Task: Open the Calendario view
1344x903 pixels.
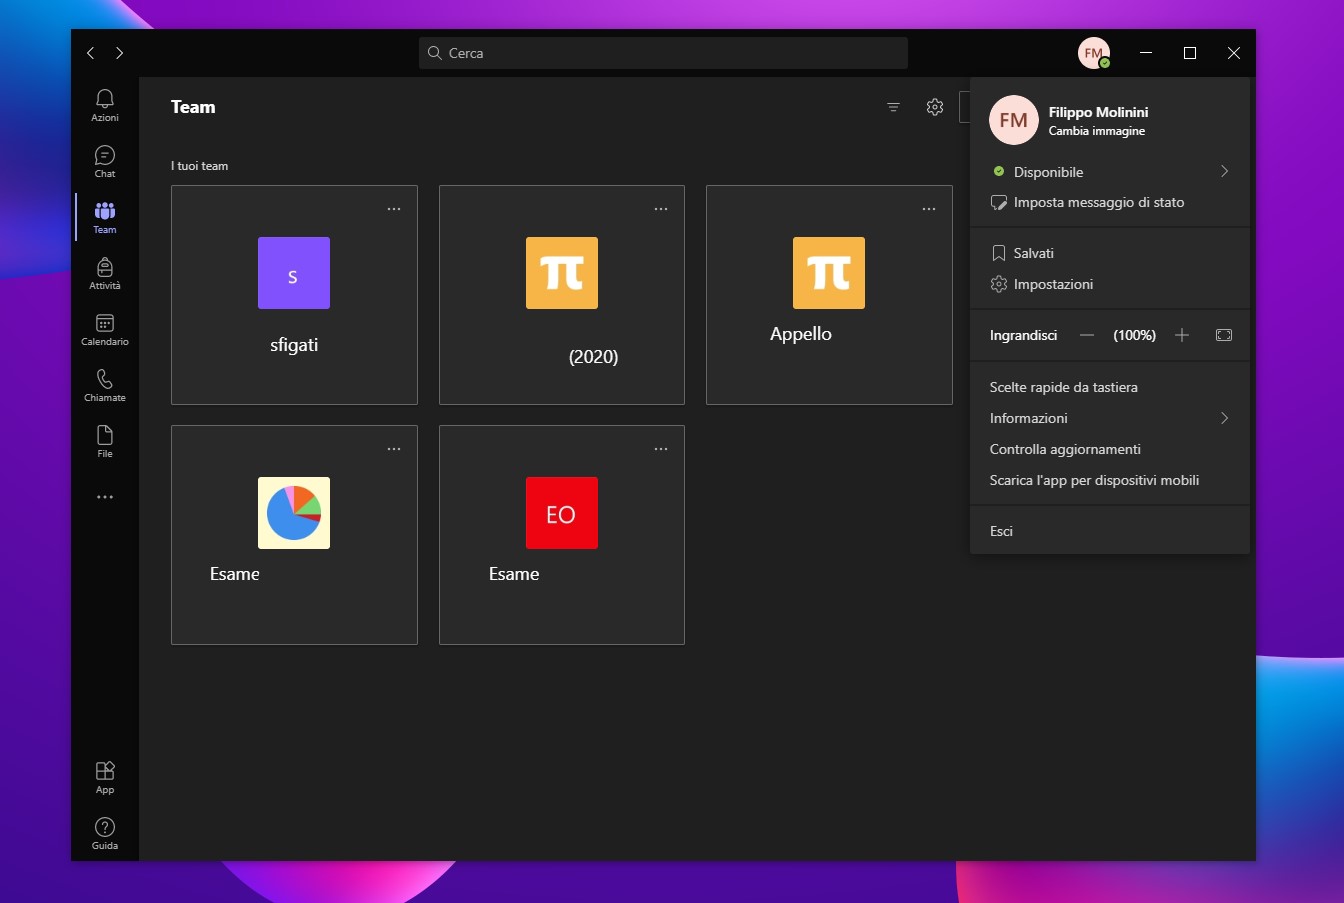Action: [x=105, y=329]
